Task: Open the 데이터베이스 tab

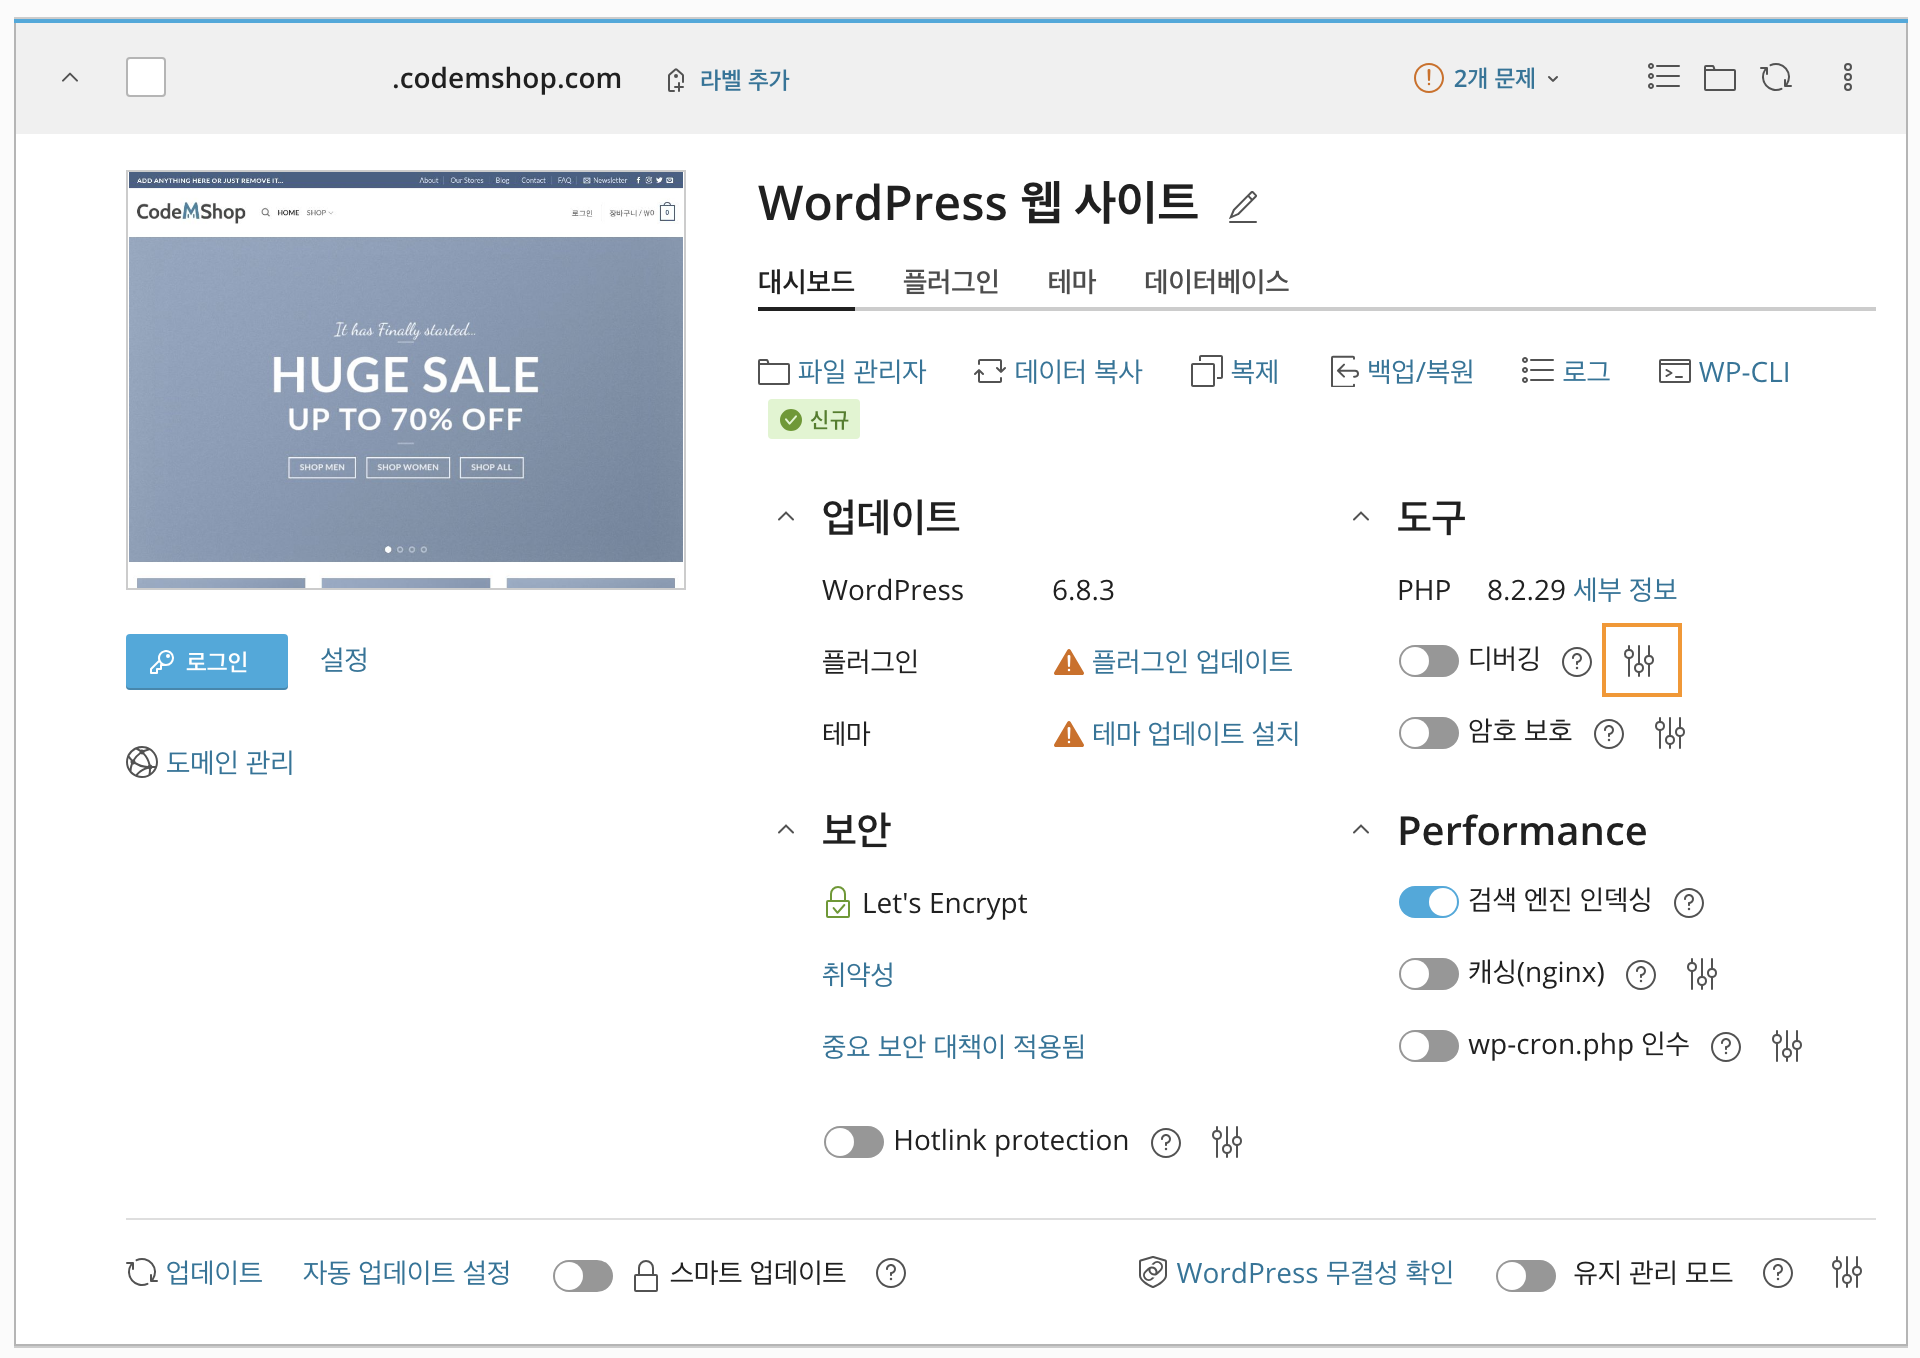Action: point(1216,282)
